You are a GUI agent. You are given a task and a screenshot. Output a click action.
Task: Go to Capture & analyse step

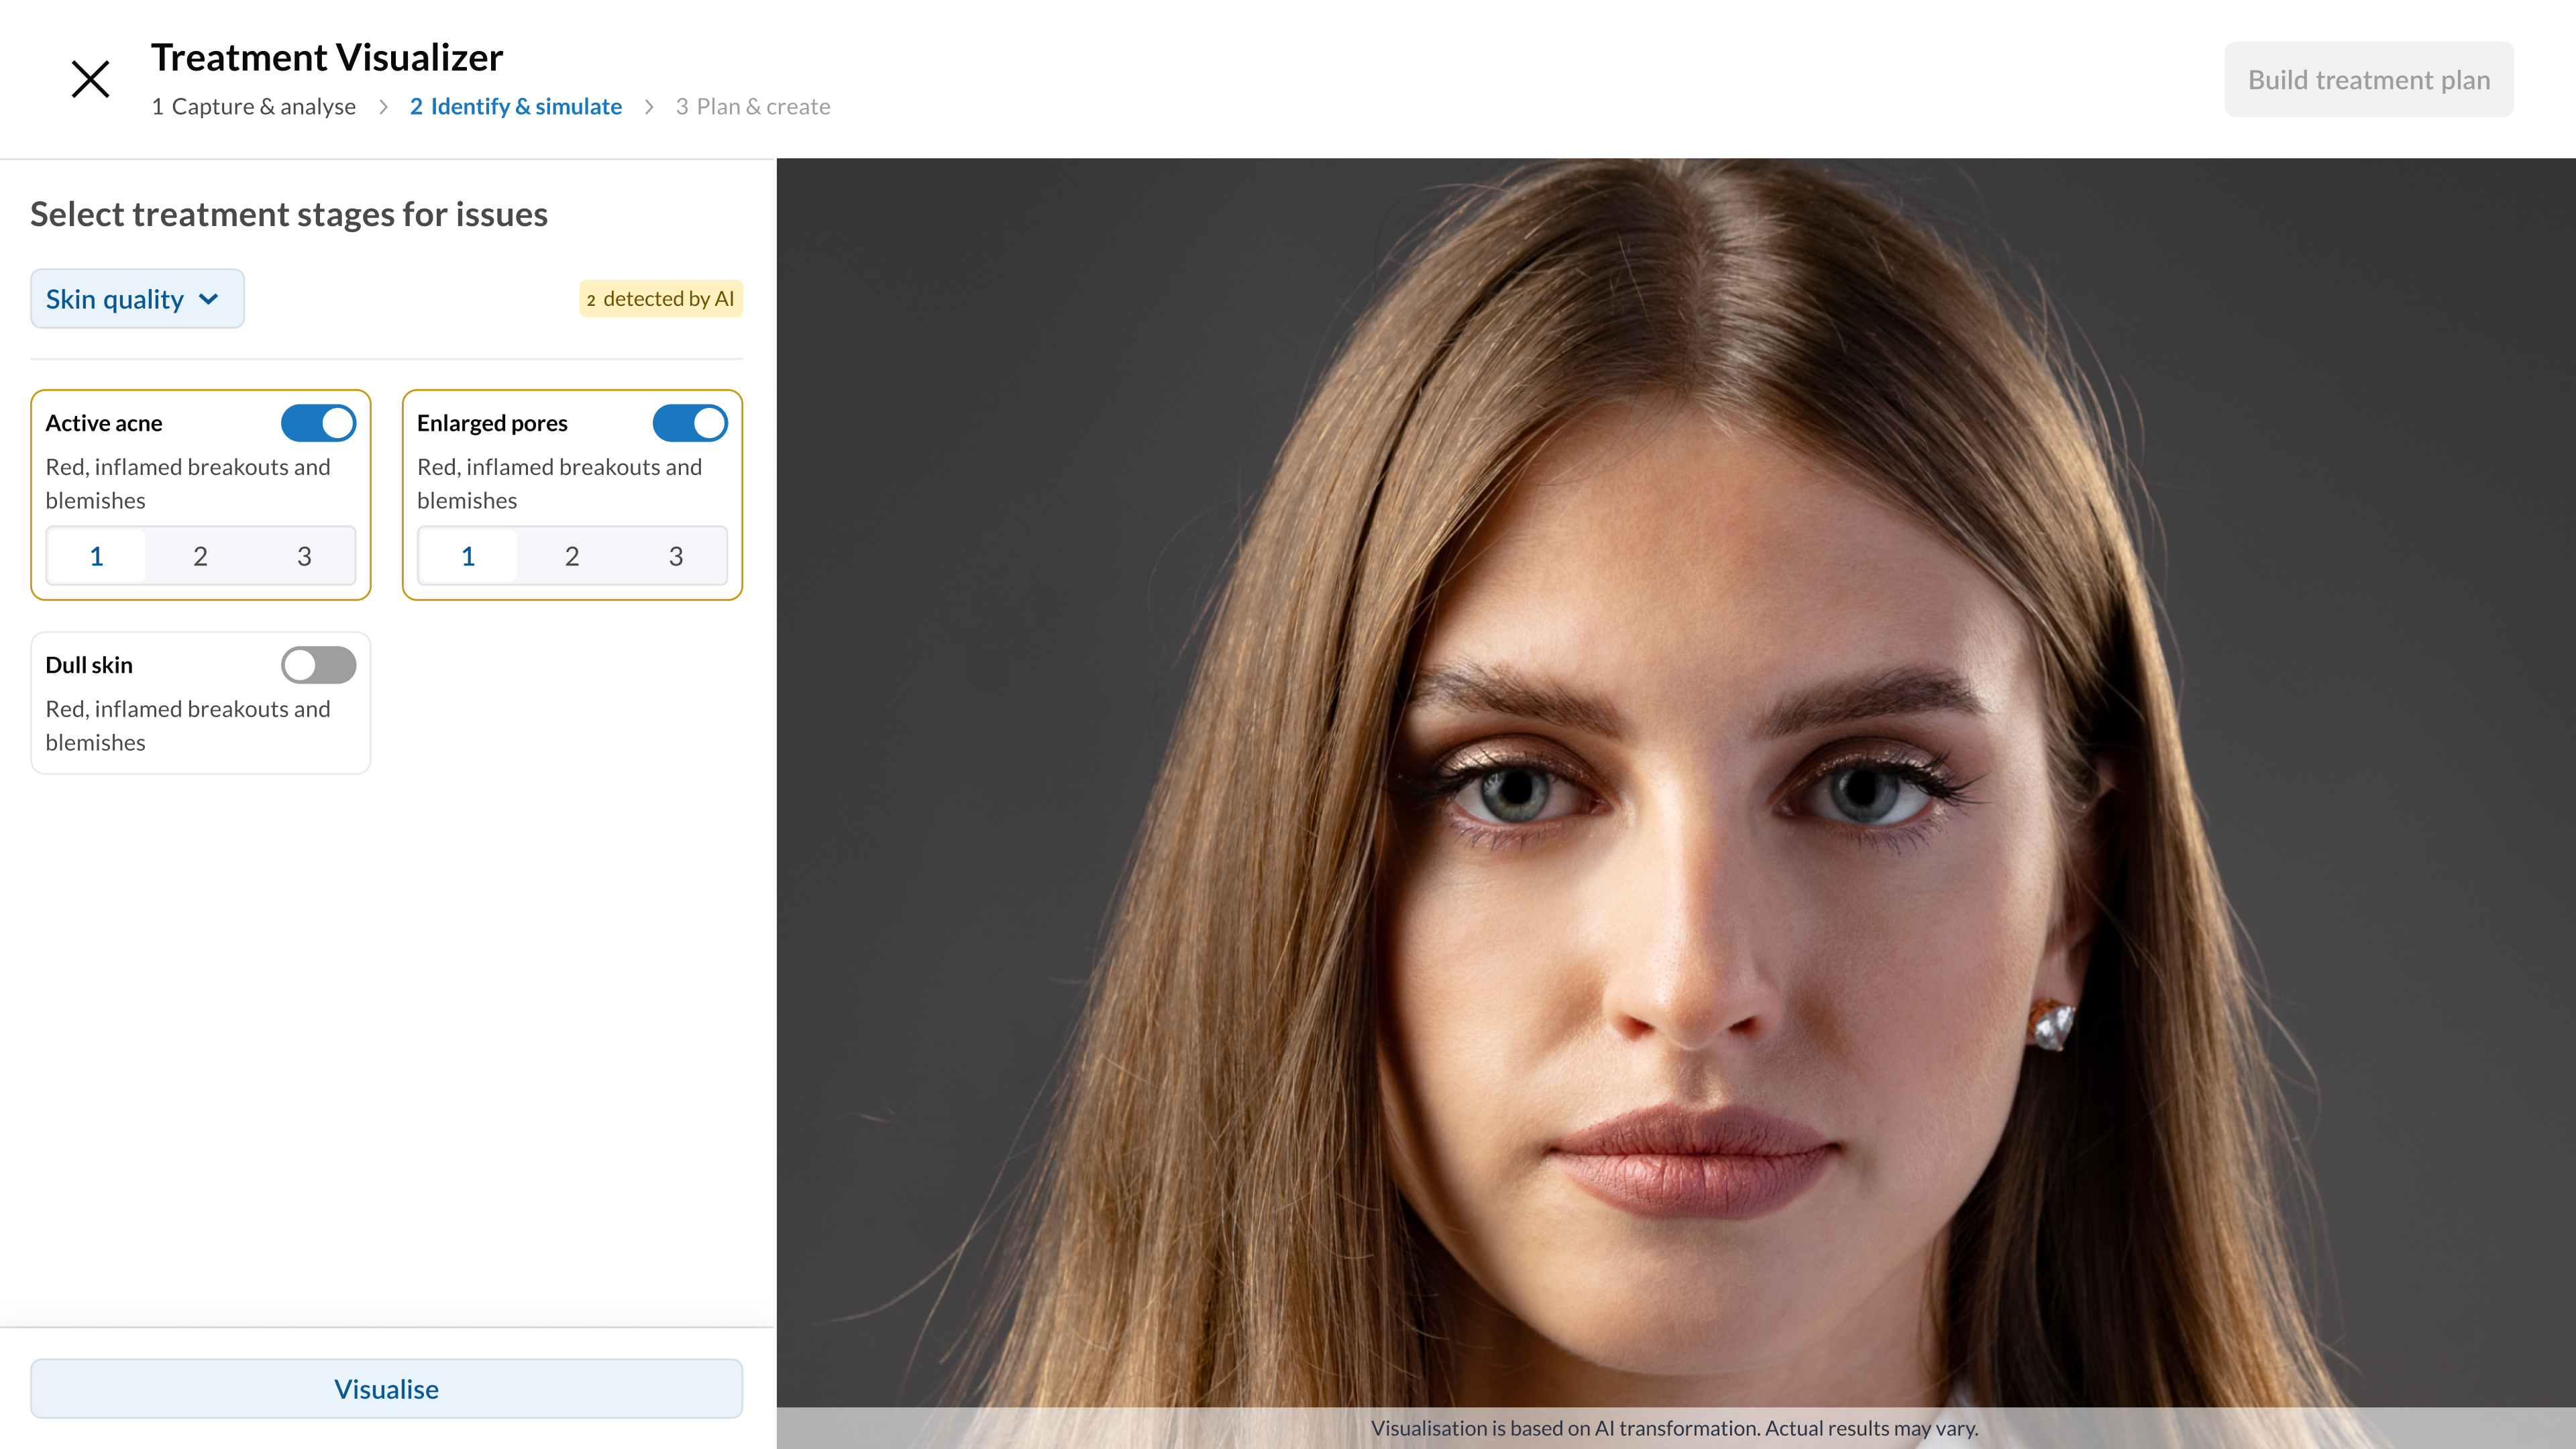(253, 107)
